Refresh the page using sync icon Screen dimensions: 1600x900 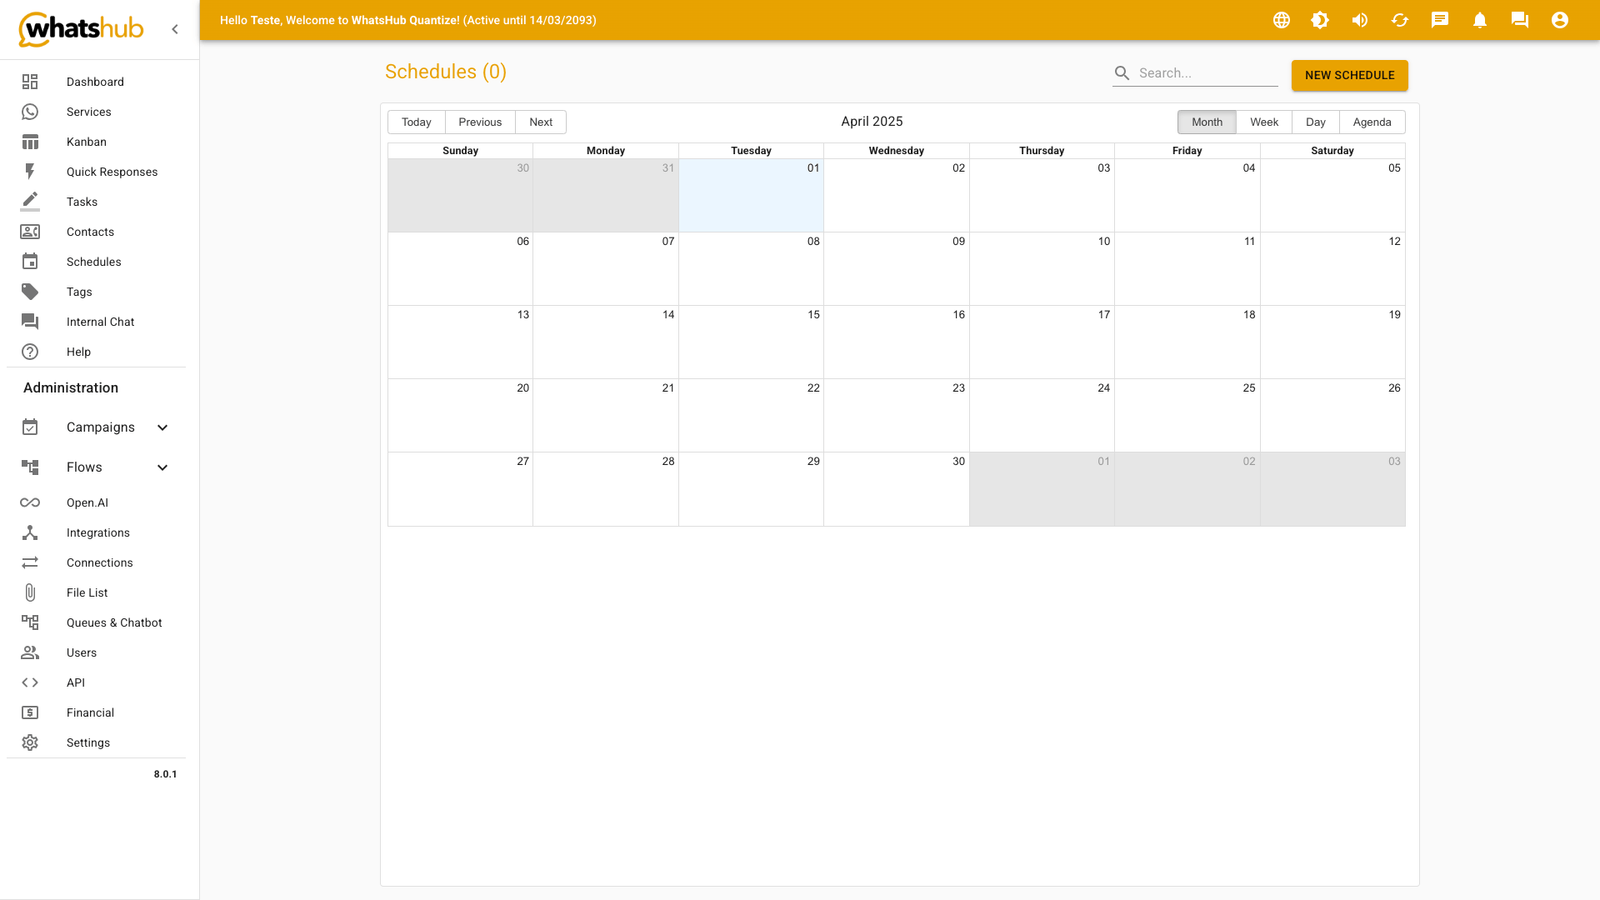click(x=1400, y=20)
